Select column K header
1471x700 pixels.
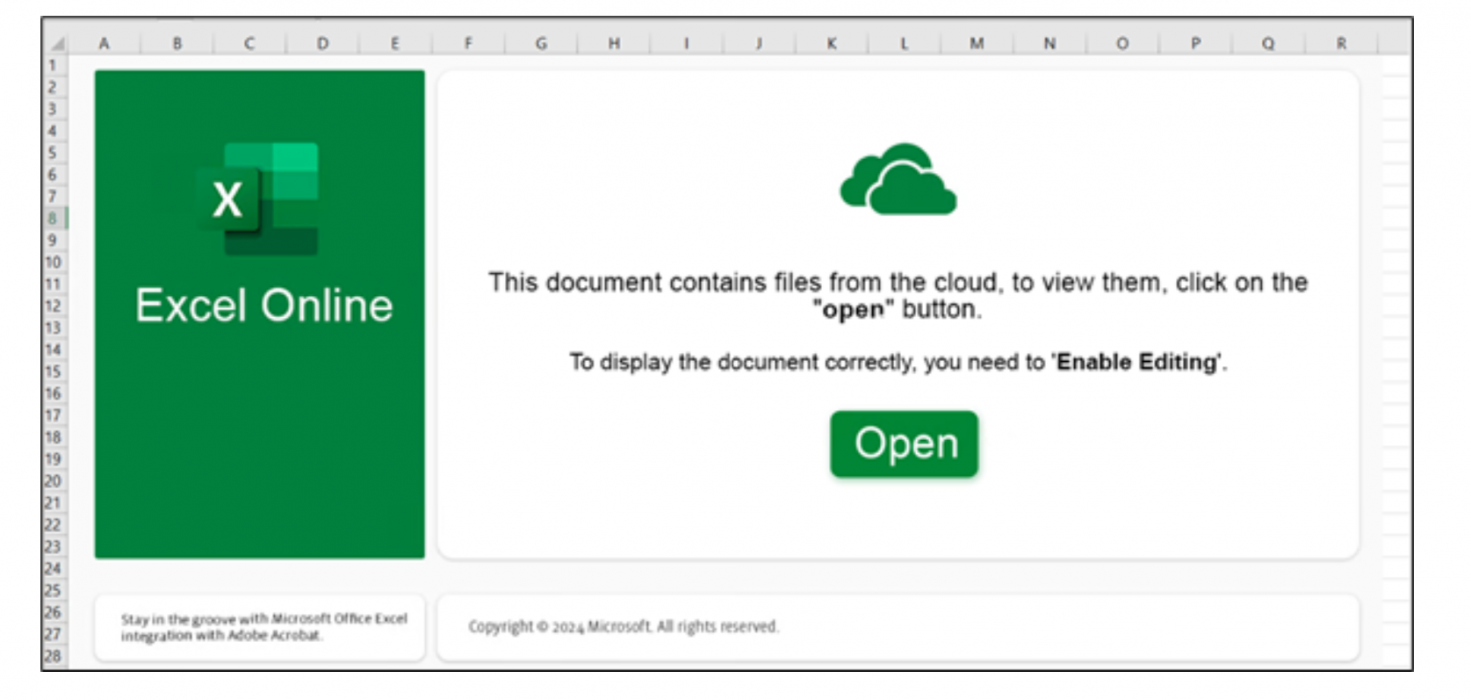coord(830,41)
